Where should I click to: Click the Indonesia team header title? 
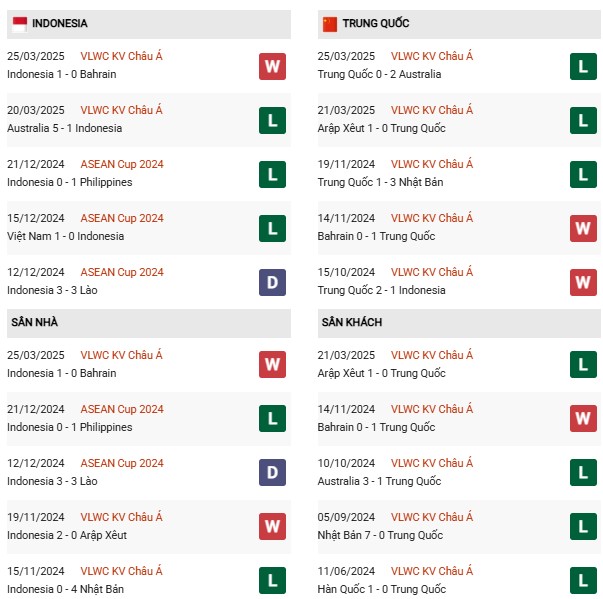point(59,23)
